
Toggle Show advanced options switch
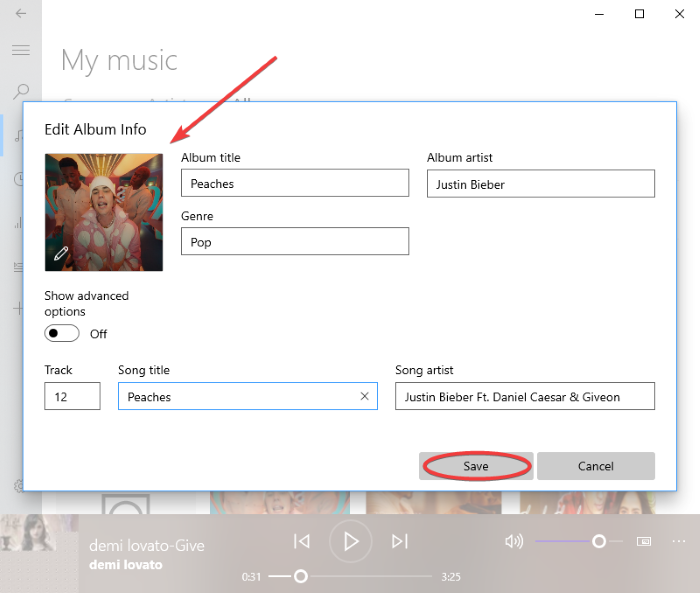pos(62,333)
